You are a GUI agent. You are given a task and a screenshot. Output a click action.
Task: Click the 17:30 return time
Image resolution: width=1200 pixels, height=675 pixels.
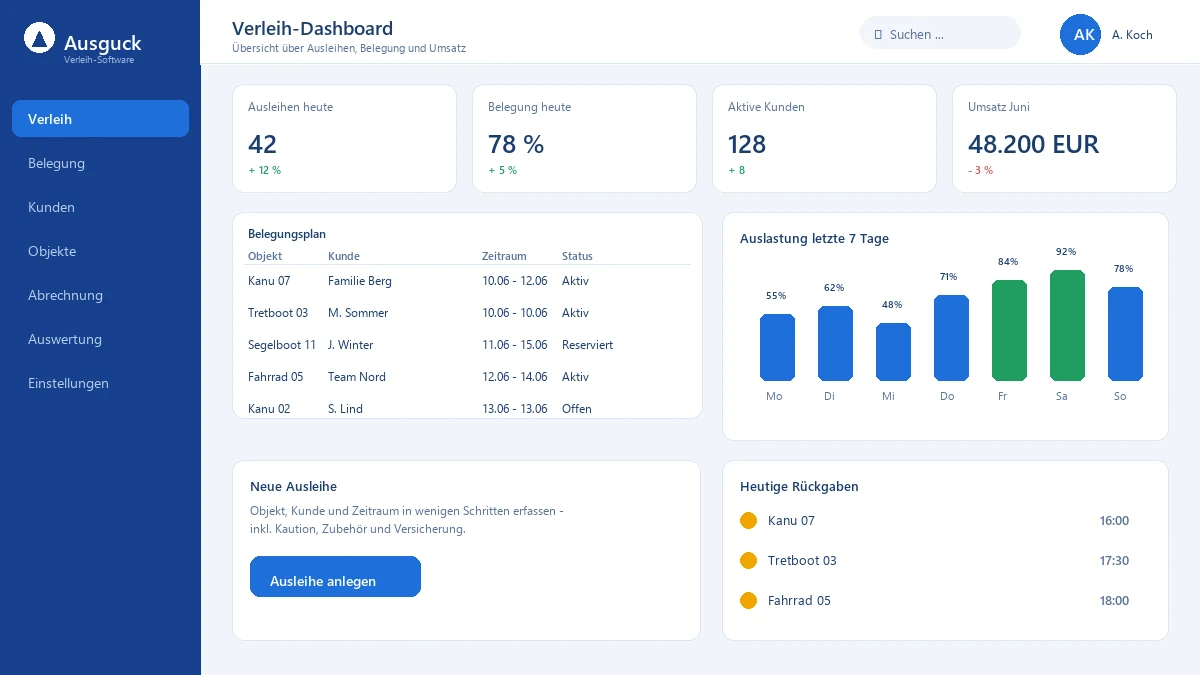coord(1114,560)
